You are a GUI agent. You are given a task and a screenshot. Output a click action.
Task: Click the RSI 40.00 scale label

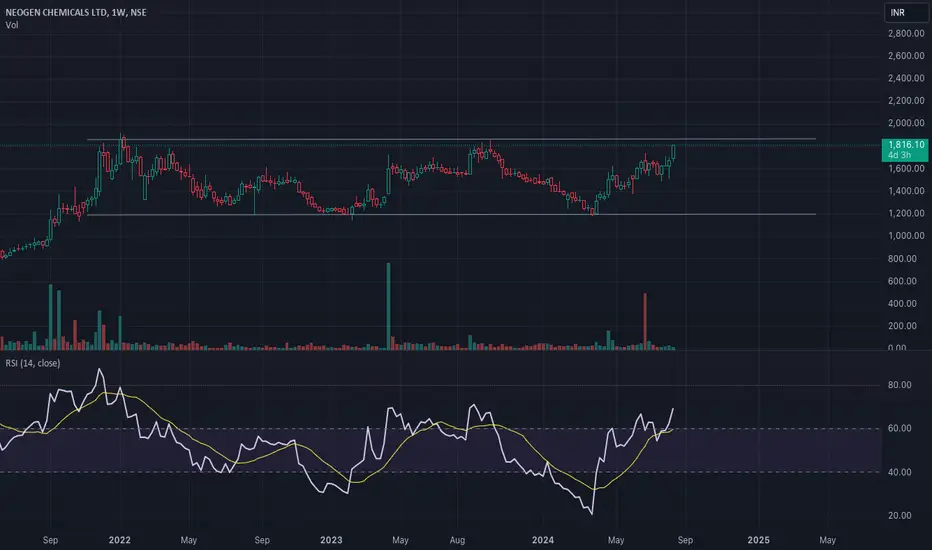coord(899,472)
